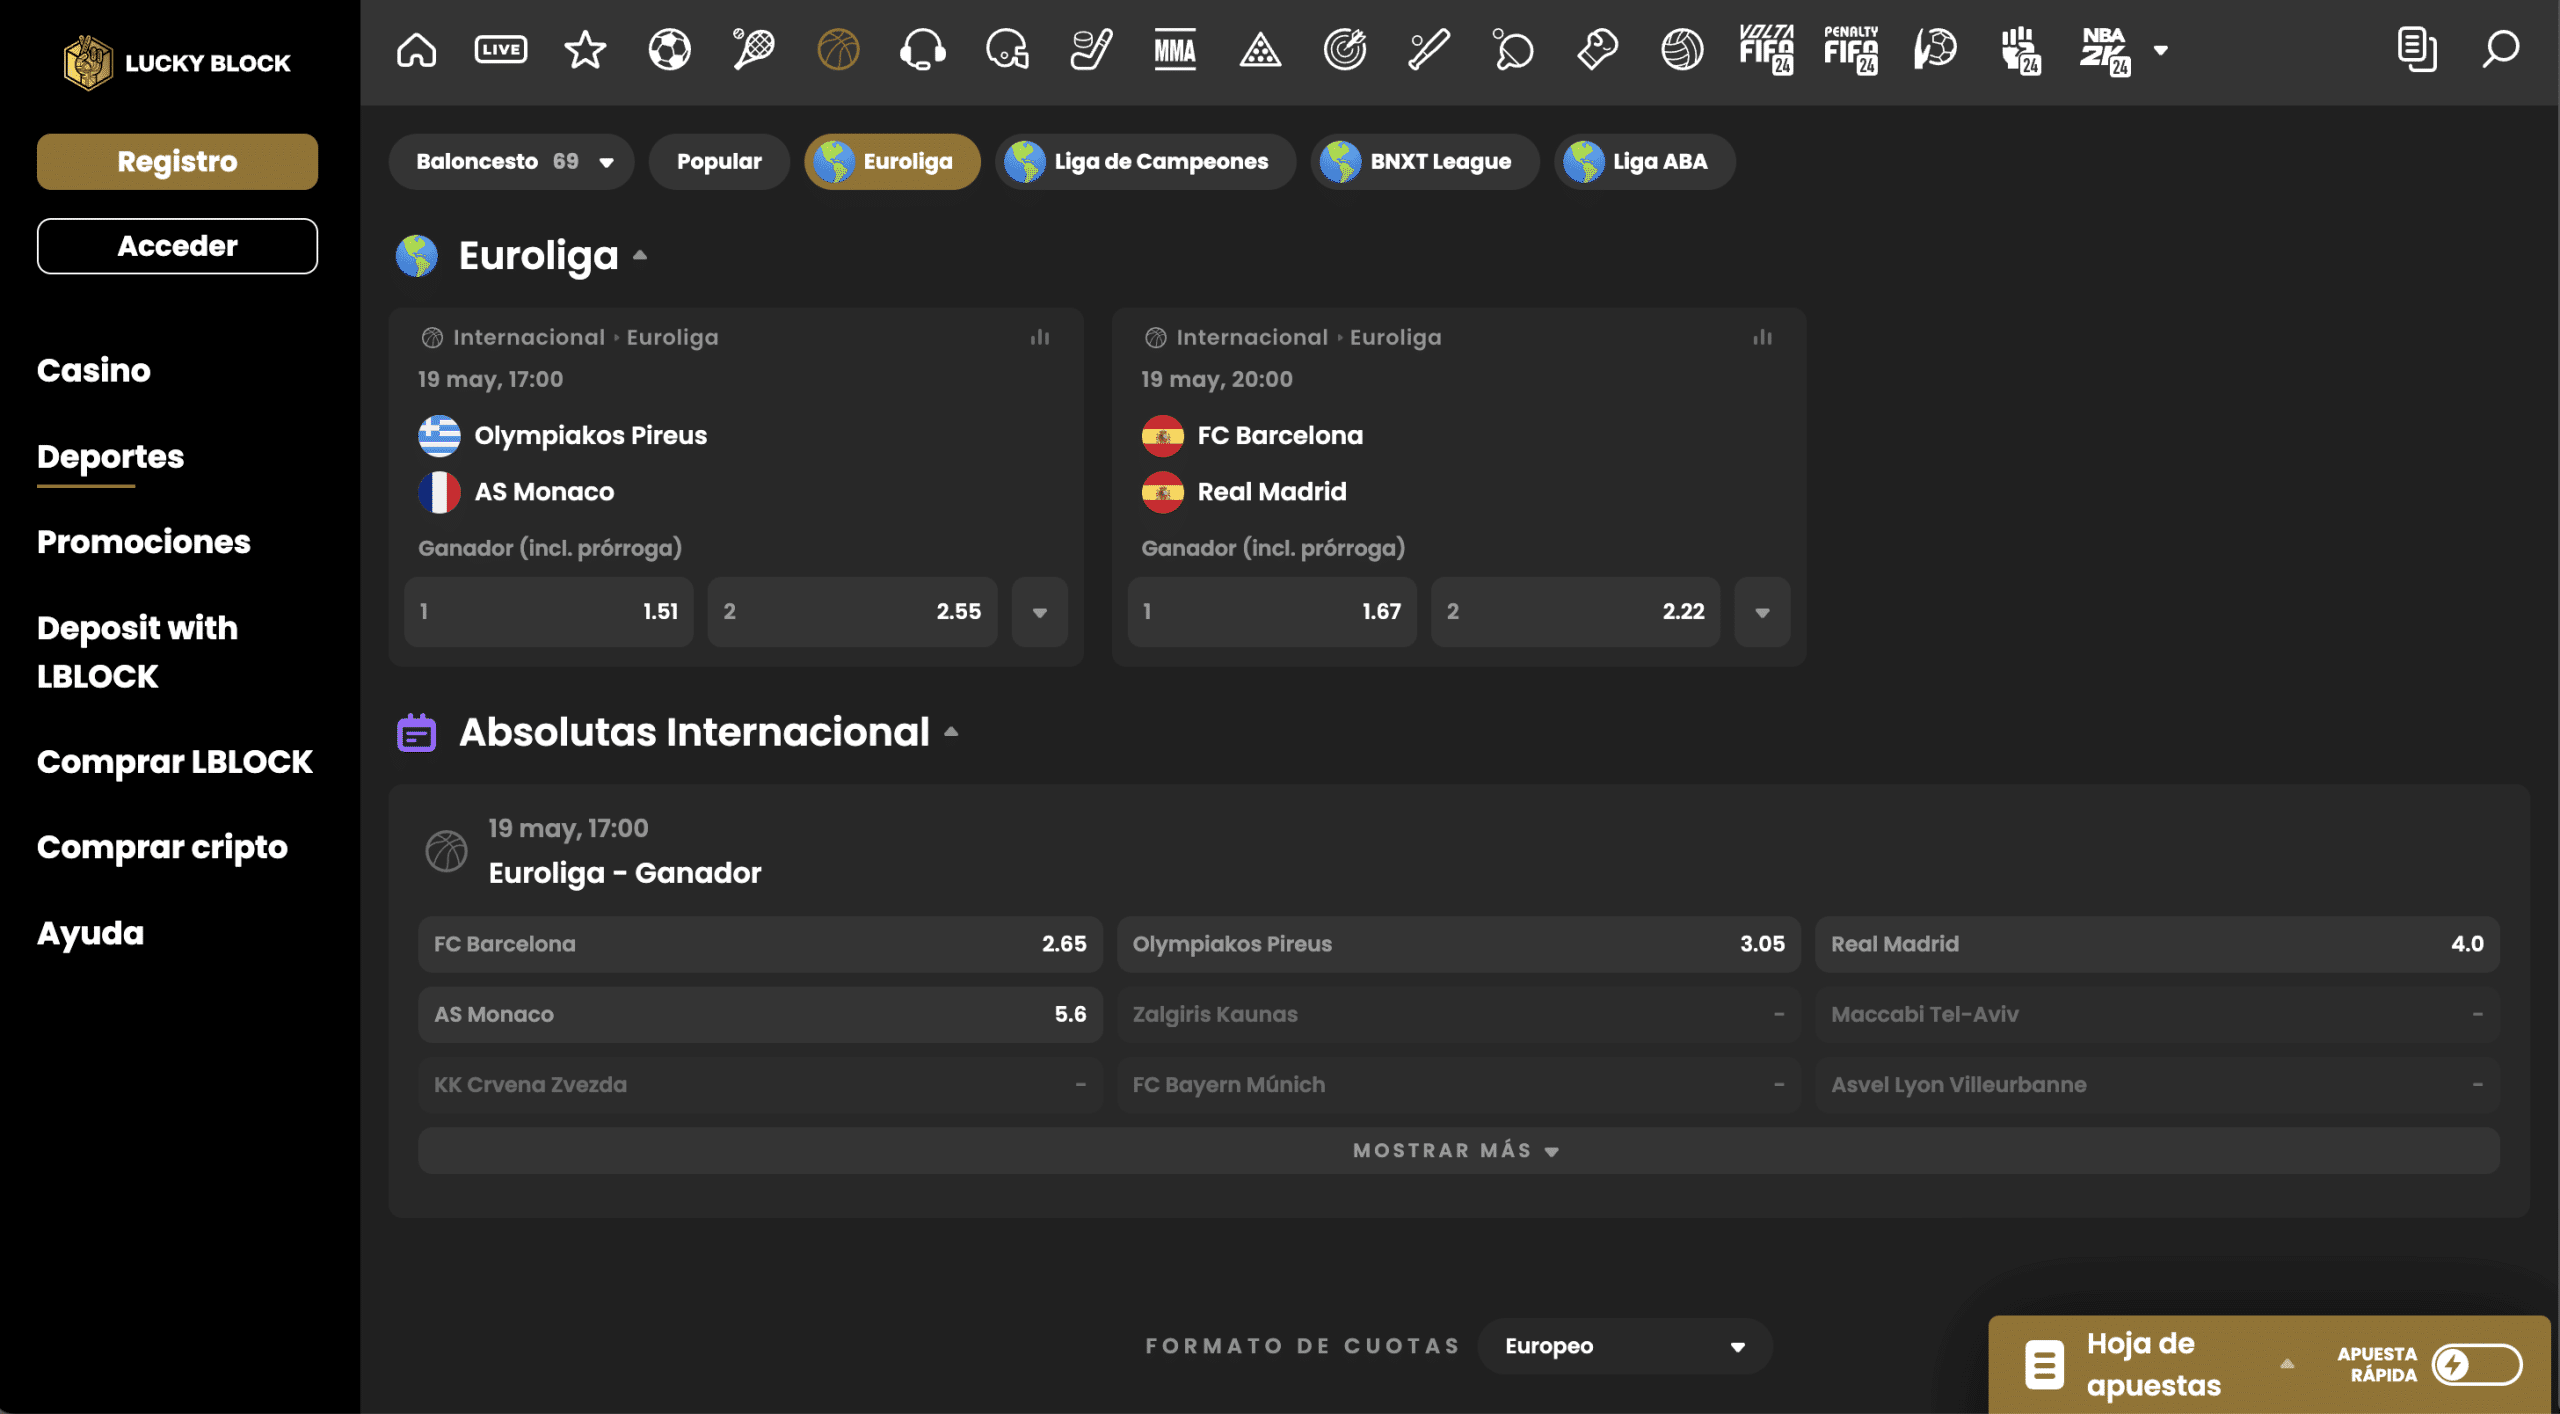
Task: Open statistics for Barcelona vs Real Madrid
Action: coord(1762,338)
